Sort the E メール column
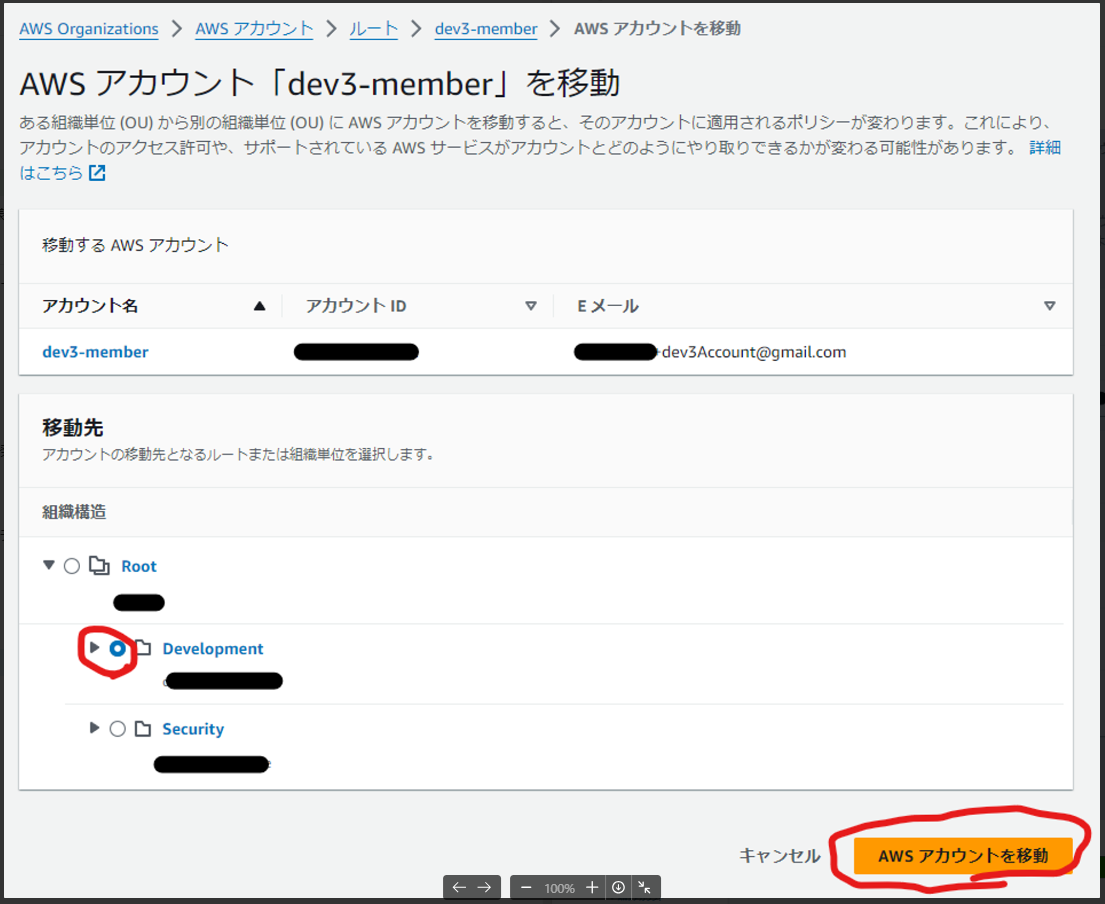Viewport: 1105px width, 904px height. point(1049,306)
